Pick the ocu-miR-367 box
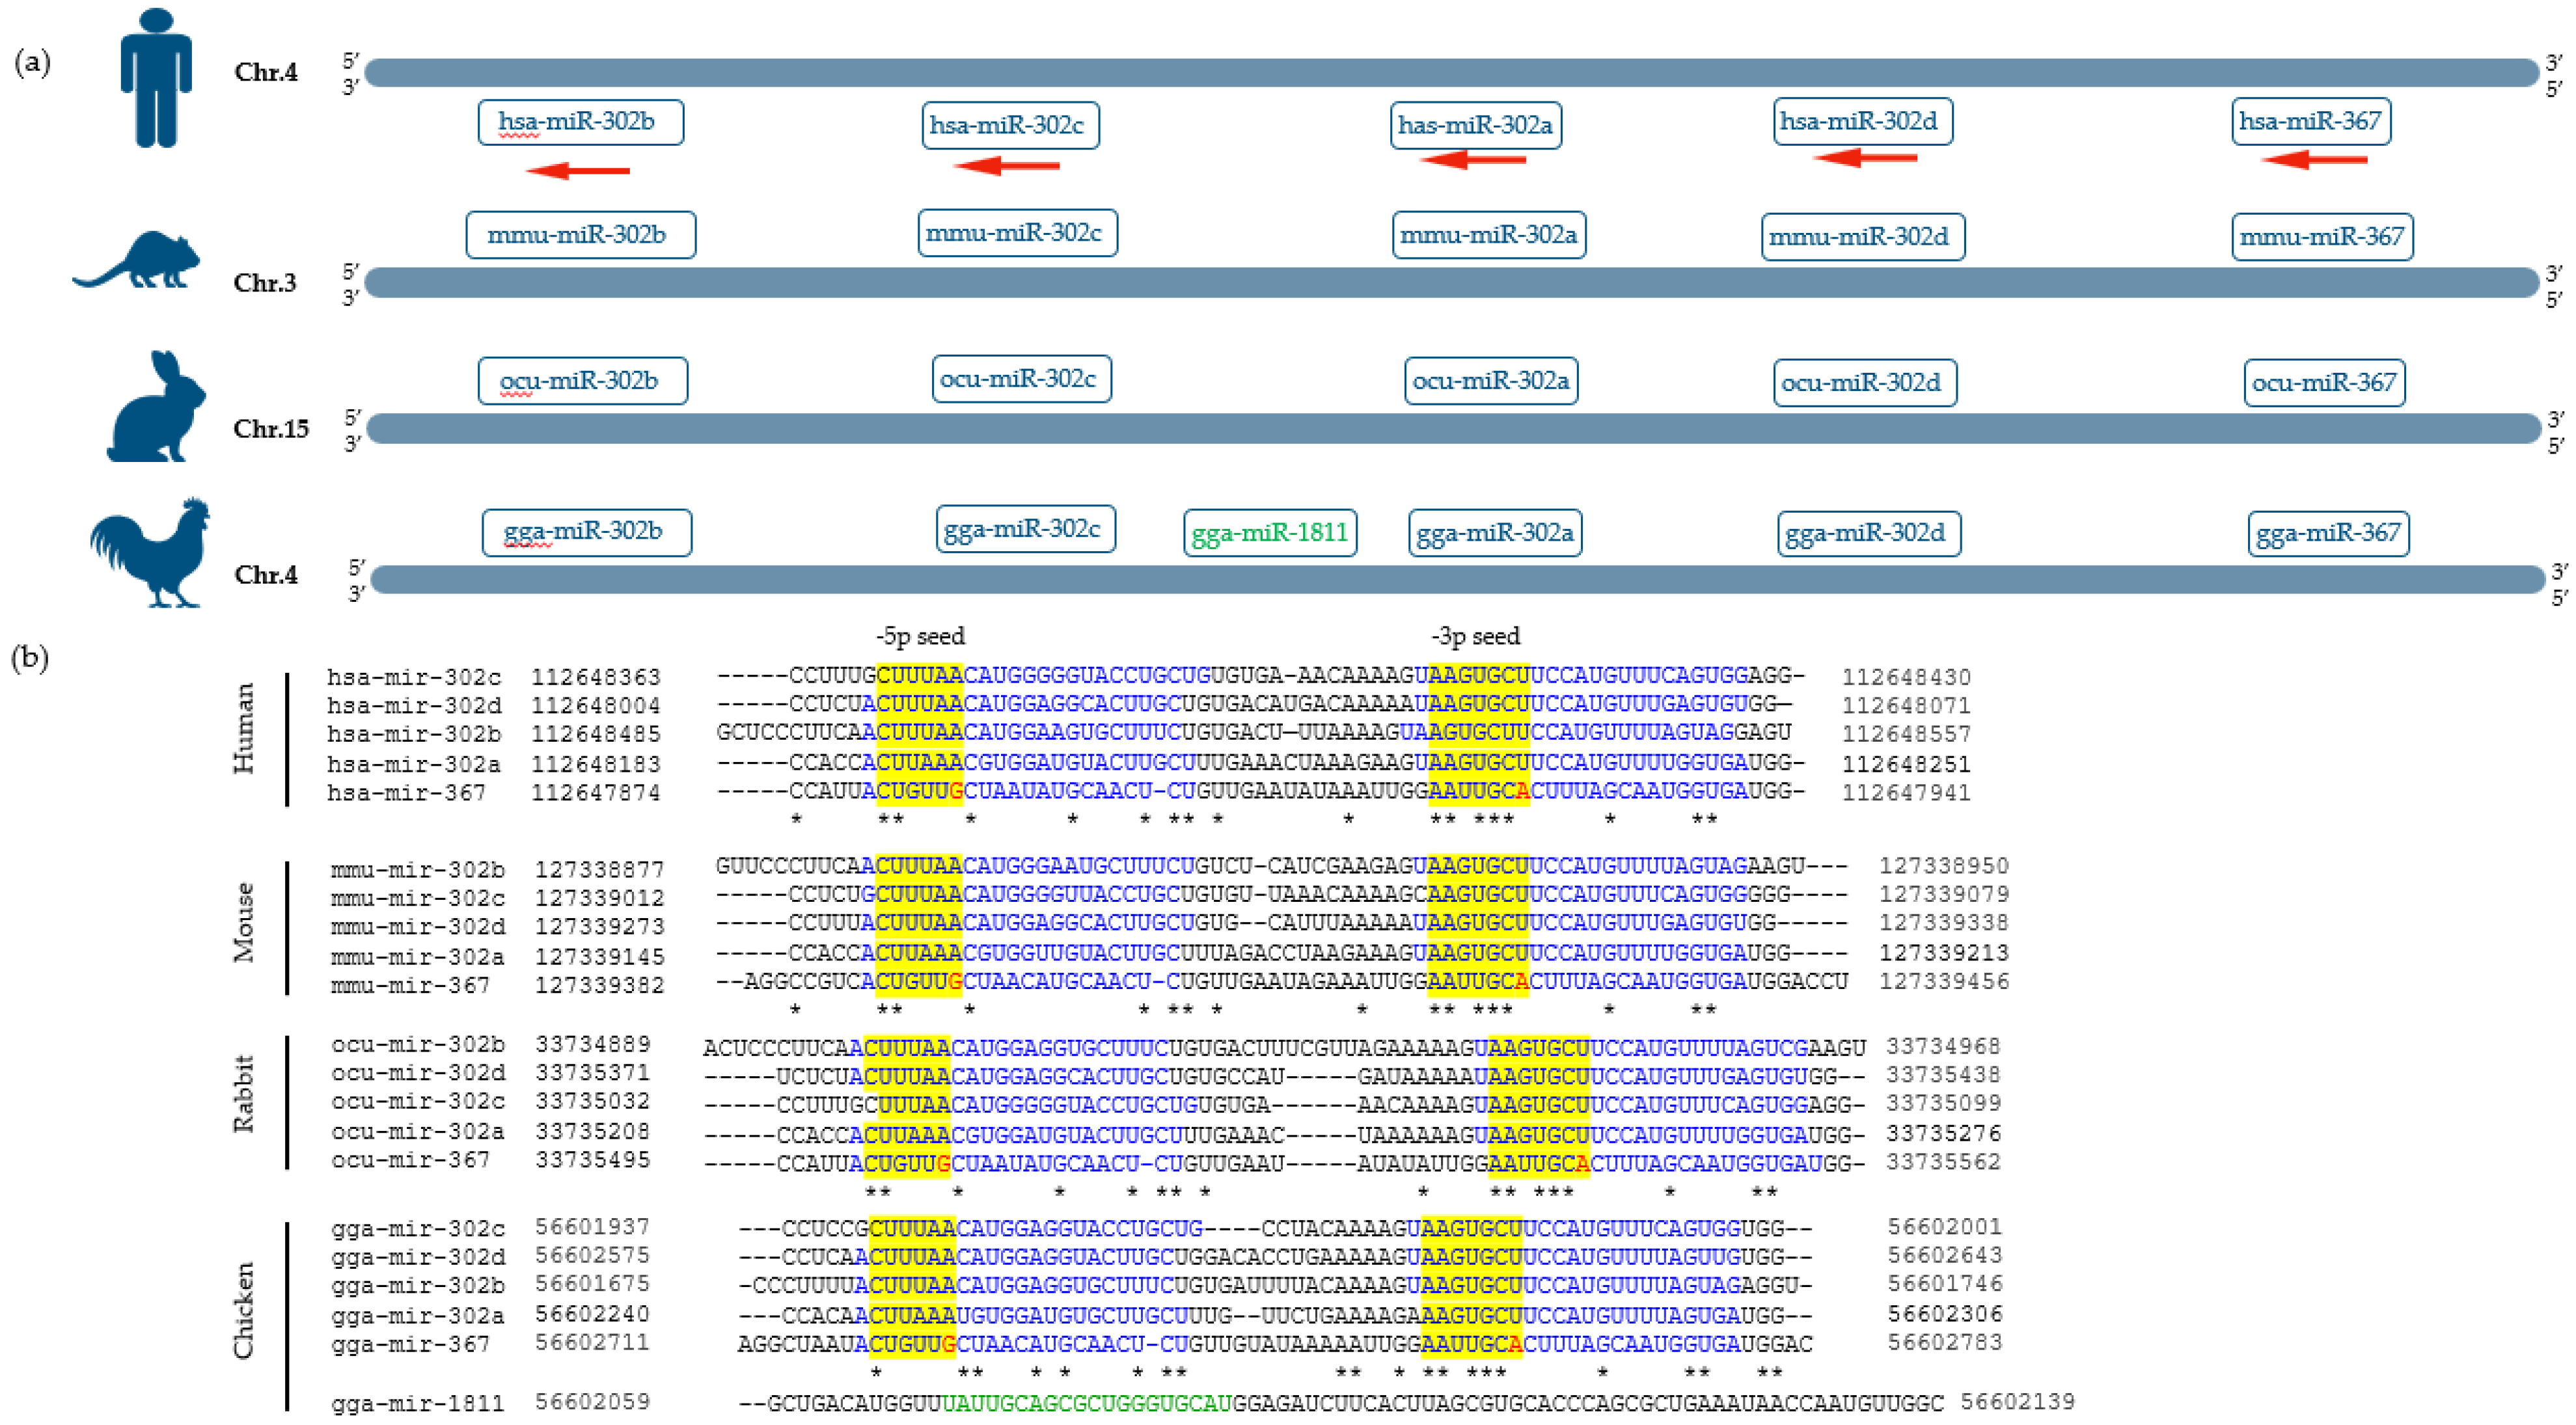This screenshot has height=1425, width=2576. pyautogui.click(x=2324, y=383)
